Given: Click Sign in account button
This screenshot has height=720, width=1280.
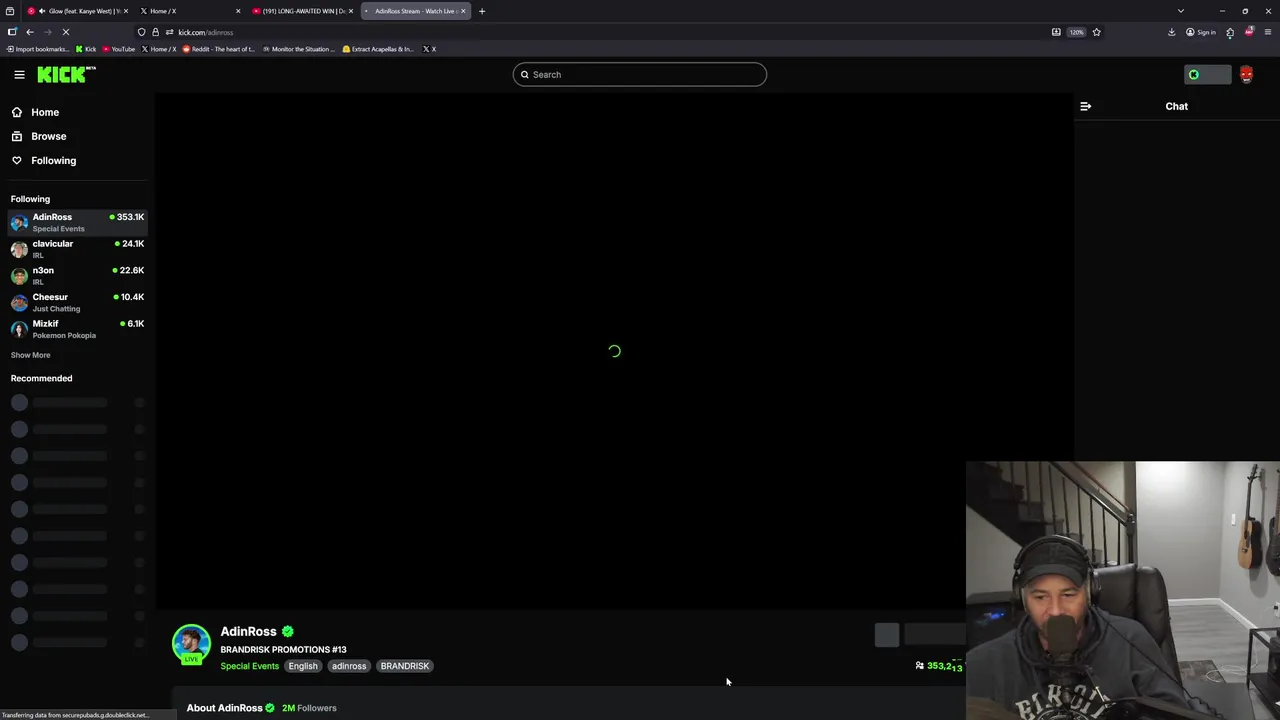Looking at the screenshot, I should pyautogui.click(x=1200, y=32).
